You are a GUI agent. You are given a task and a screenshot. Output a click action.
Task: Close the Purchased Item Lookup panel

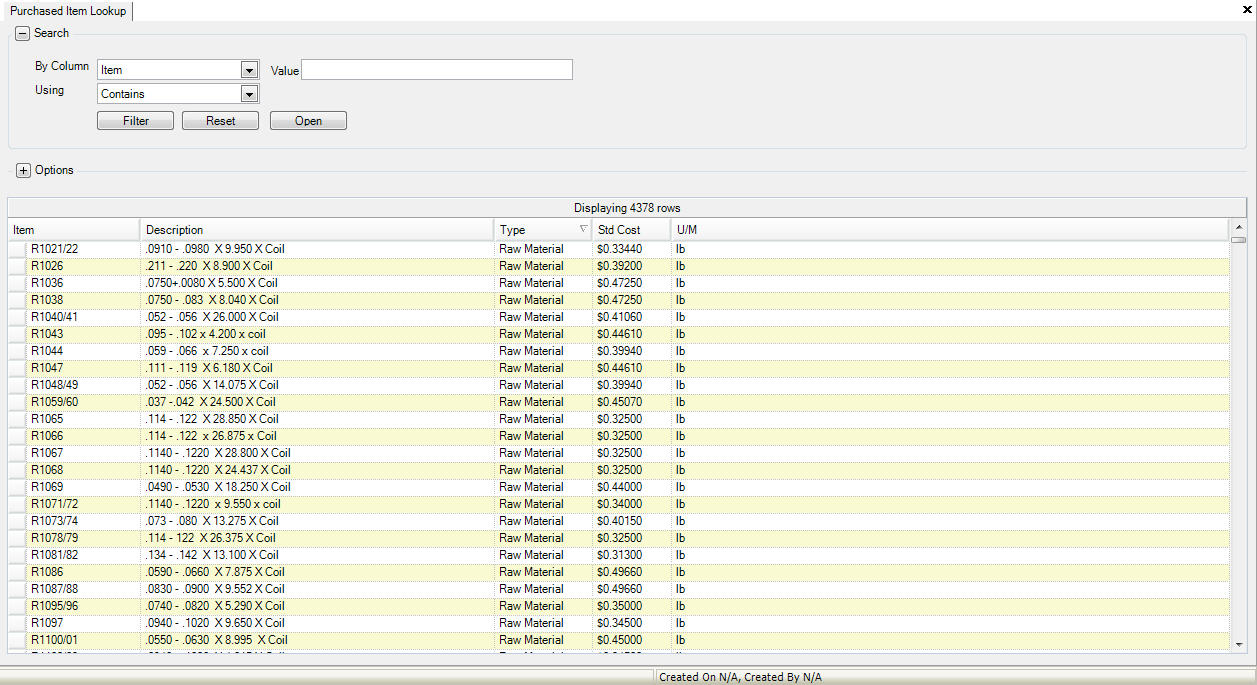[1246, 9]
